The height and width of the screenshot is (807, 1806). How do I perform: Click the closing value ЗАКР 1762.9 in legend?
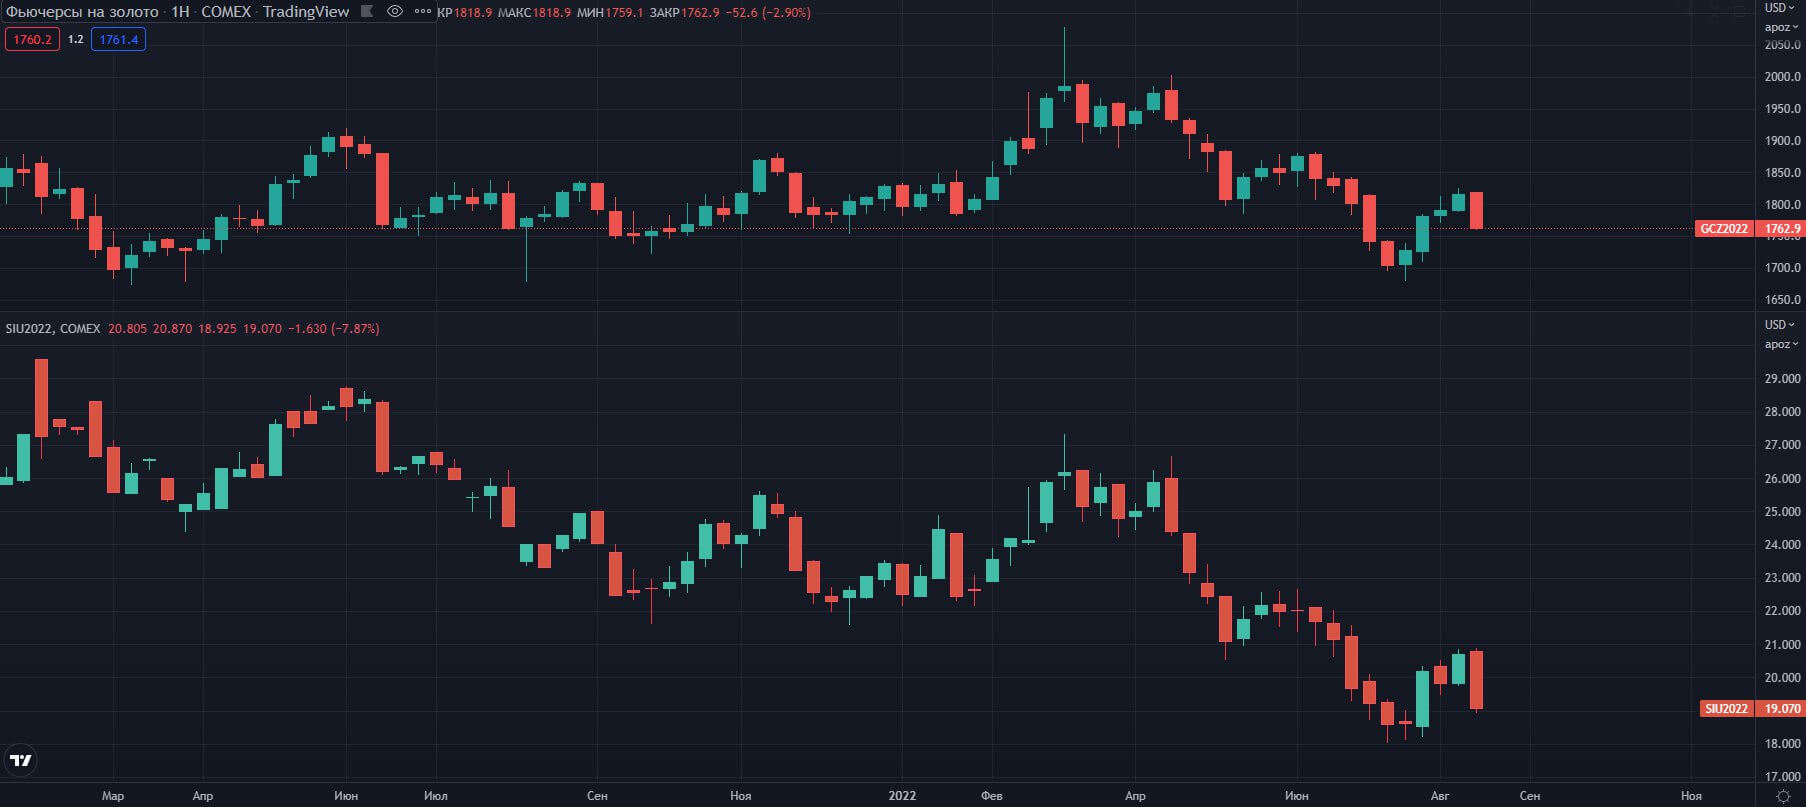tap(684, 12)
